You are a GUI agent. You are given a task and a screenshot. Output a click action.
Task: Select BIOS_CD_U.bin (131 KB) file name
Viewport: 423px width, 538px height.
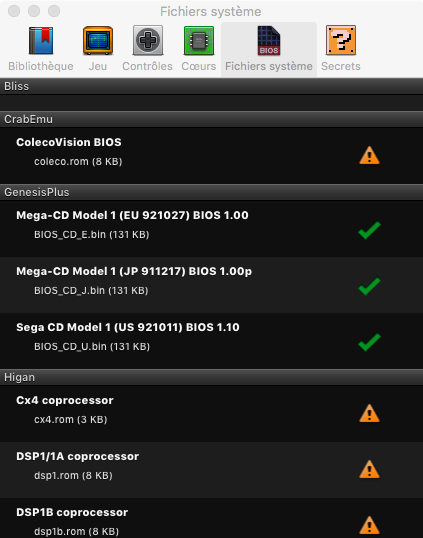[92, 347]
